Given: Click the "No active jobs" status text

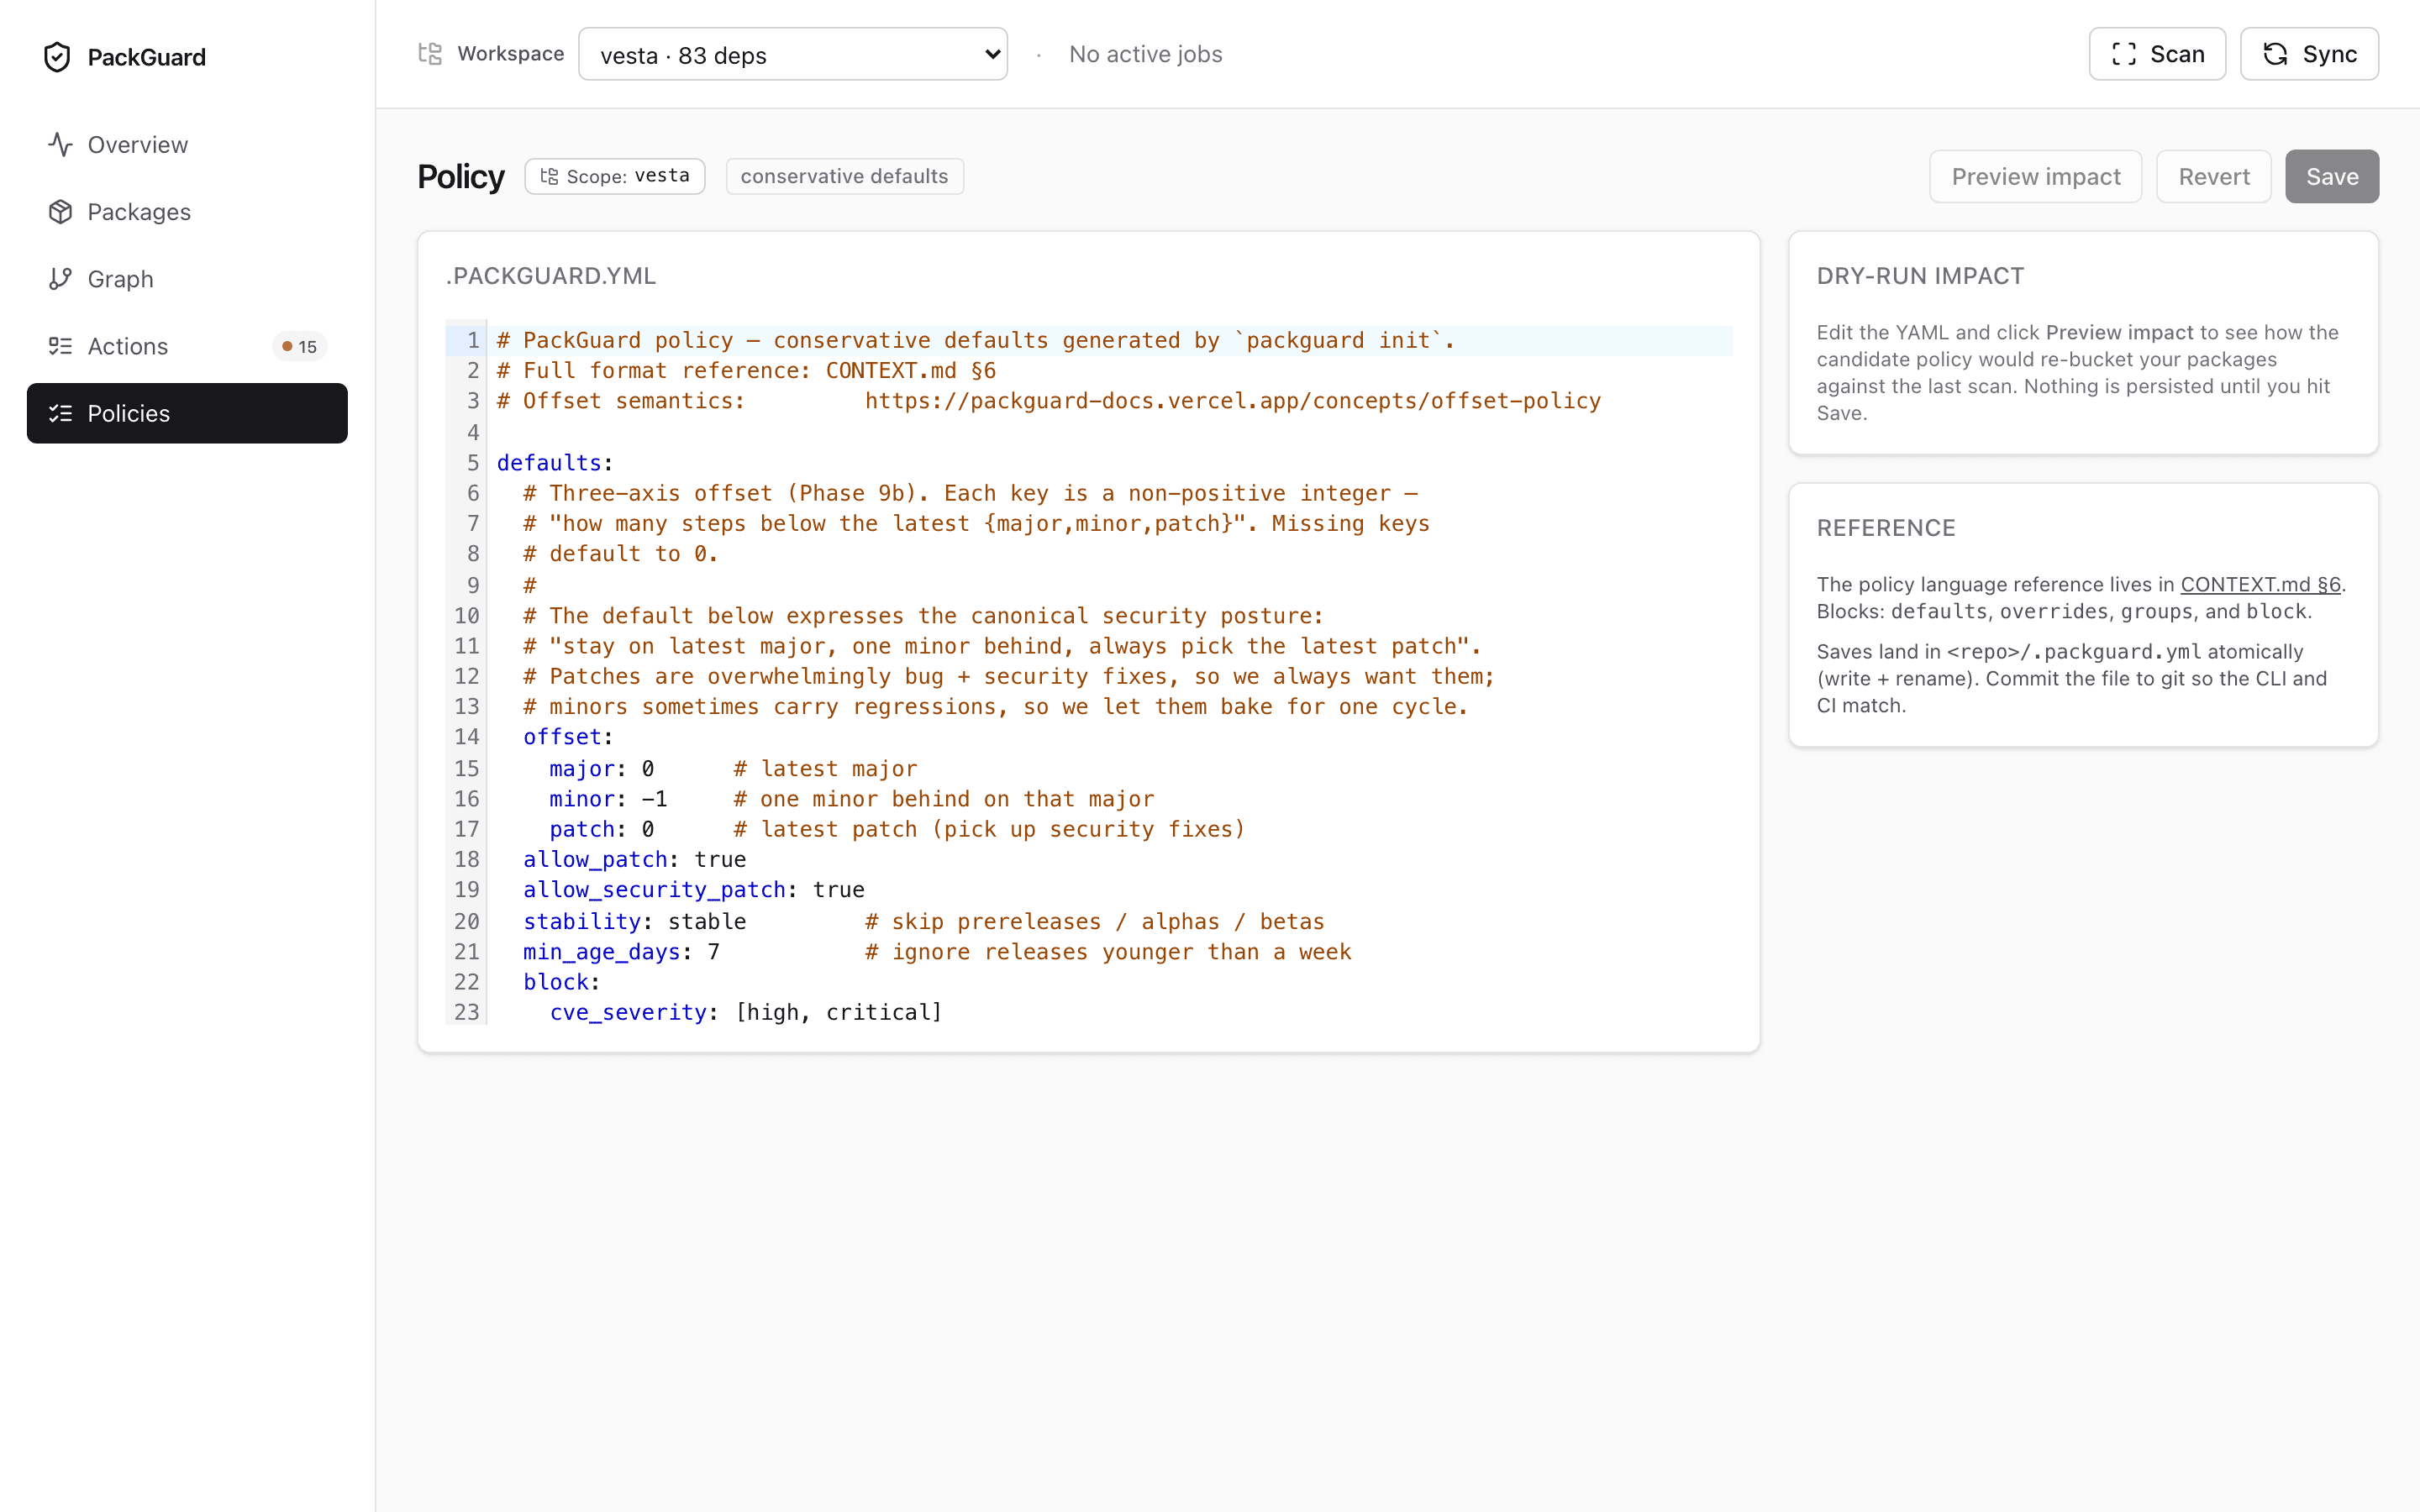Looking at the screenshot, I should (x=1145, y=54).
